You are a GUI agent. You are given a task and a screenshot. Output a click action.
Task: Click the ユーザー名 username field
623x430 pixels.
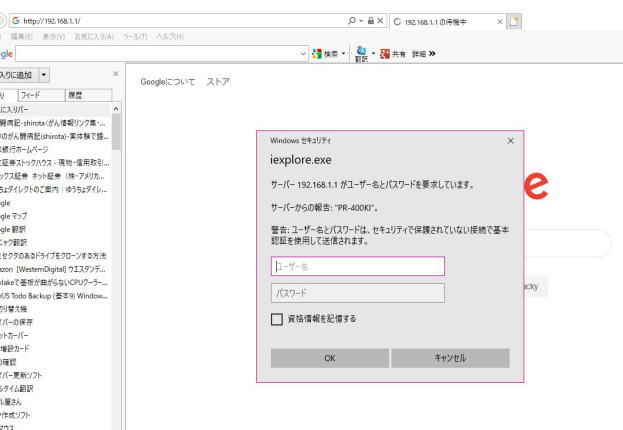coord(358,266)
